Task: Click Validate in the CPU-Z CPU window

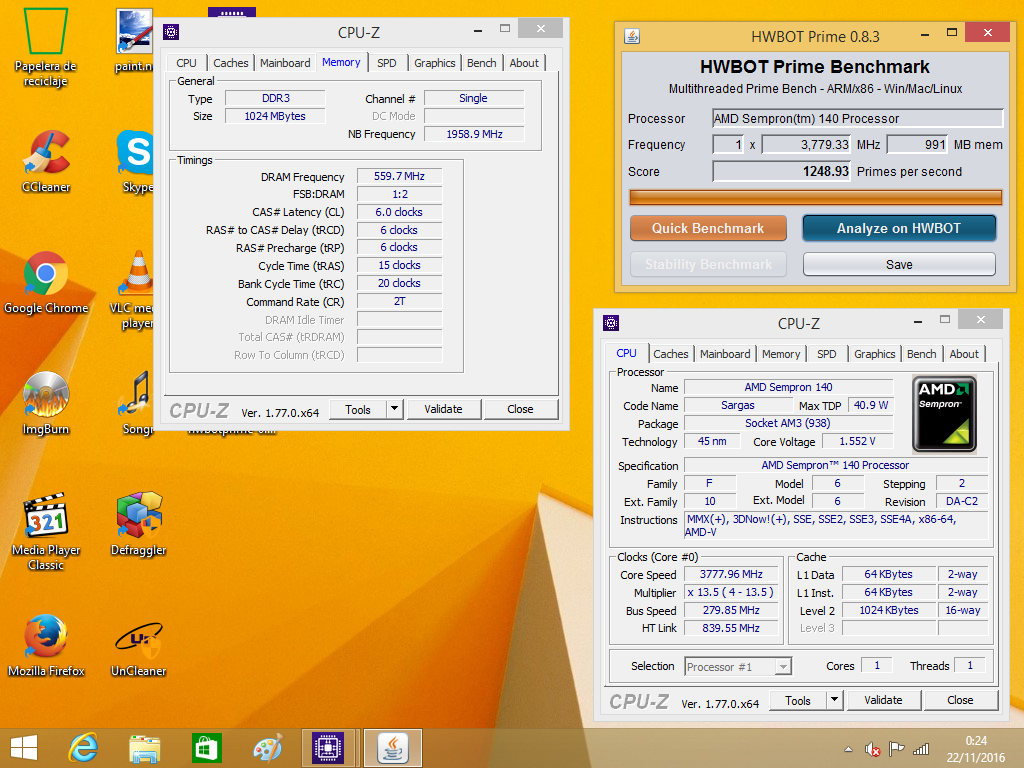Action: tap(883, 700)
